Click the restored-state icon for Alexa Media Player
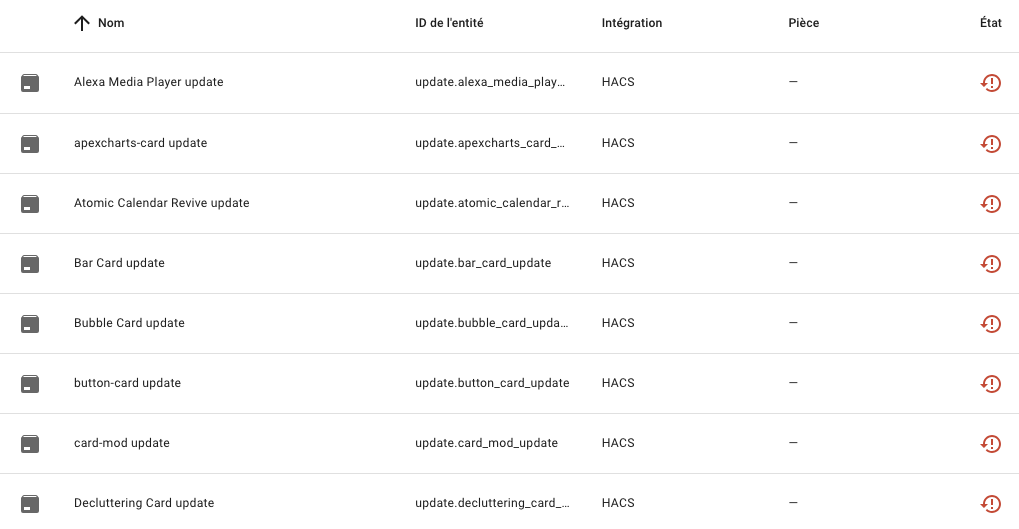Image resolution: width=1019 pixels, height=529 pixels. tap(990, 83)
